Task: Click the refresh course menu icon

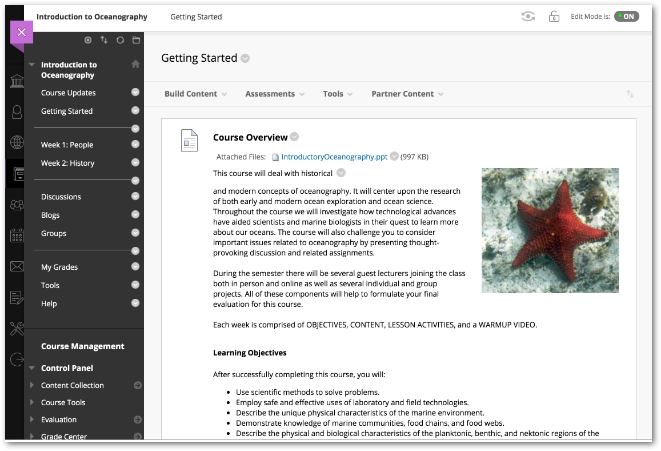Action: click(120, 40)
